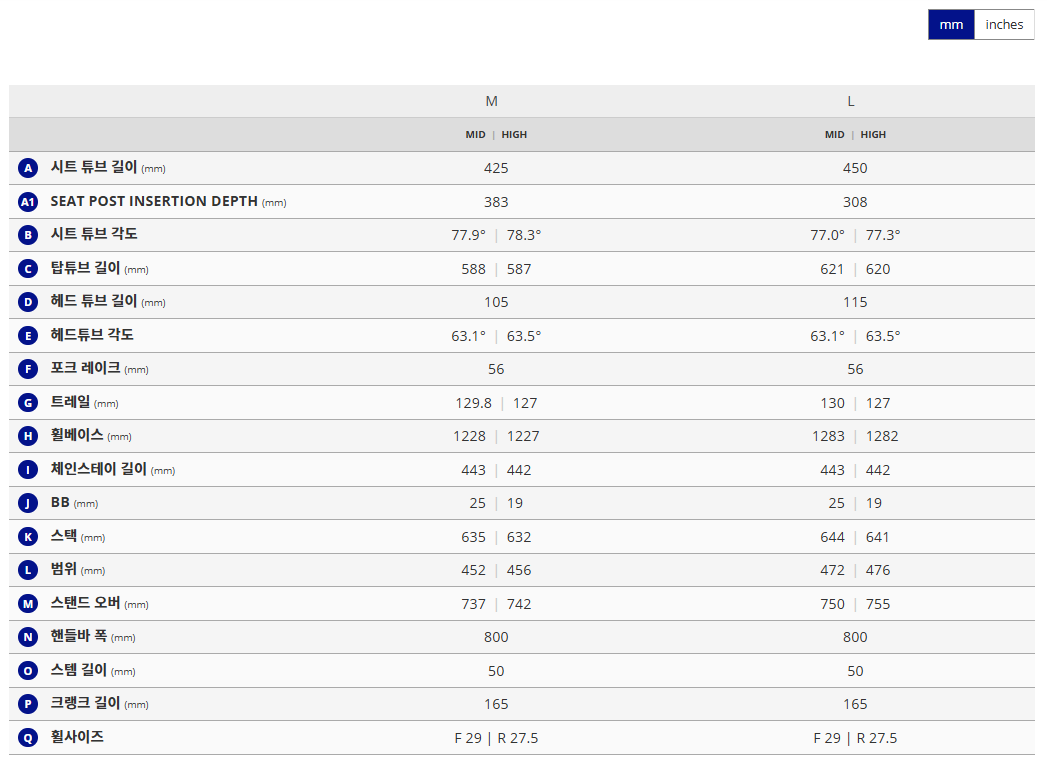1047x770 pixels.
Task: Click the 휠베이스 row label
Action: pos(78,435)
